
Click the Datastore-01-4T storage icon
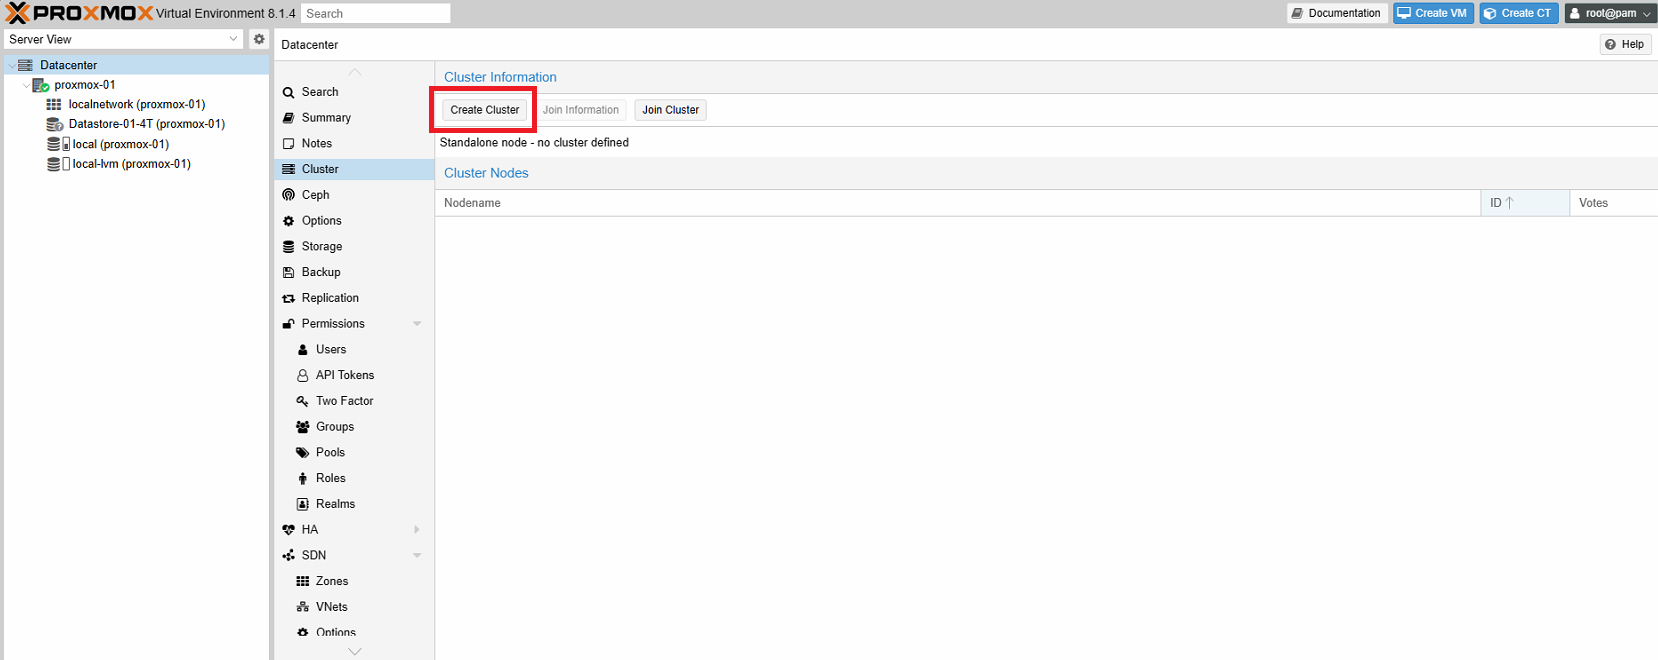[55, 124]
